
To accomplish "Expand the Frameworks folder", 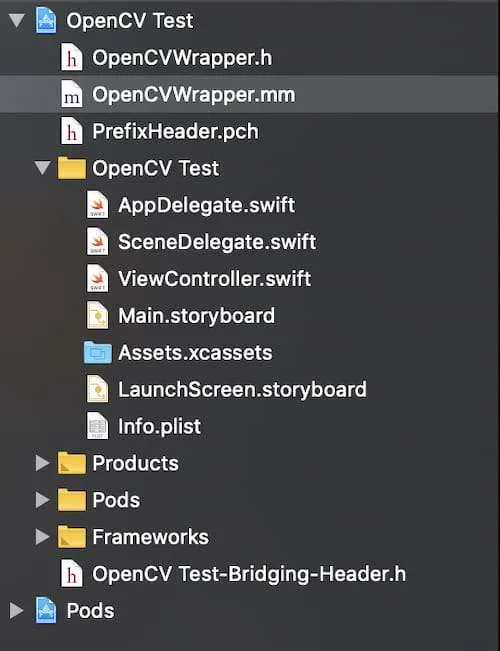I will point(43,537).
